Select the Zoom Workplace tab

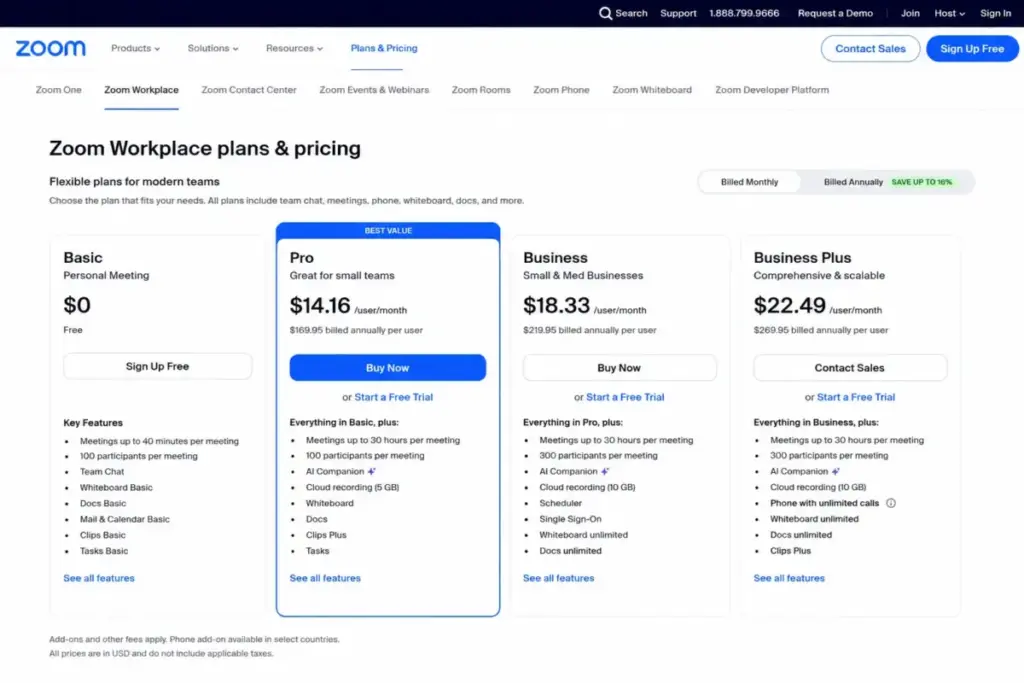click(x=141, y=90)
